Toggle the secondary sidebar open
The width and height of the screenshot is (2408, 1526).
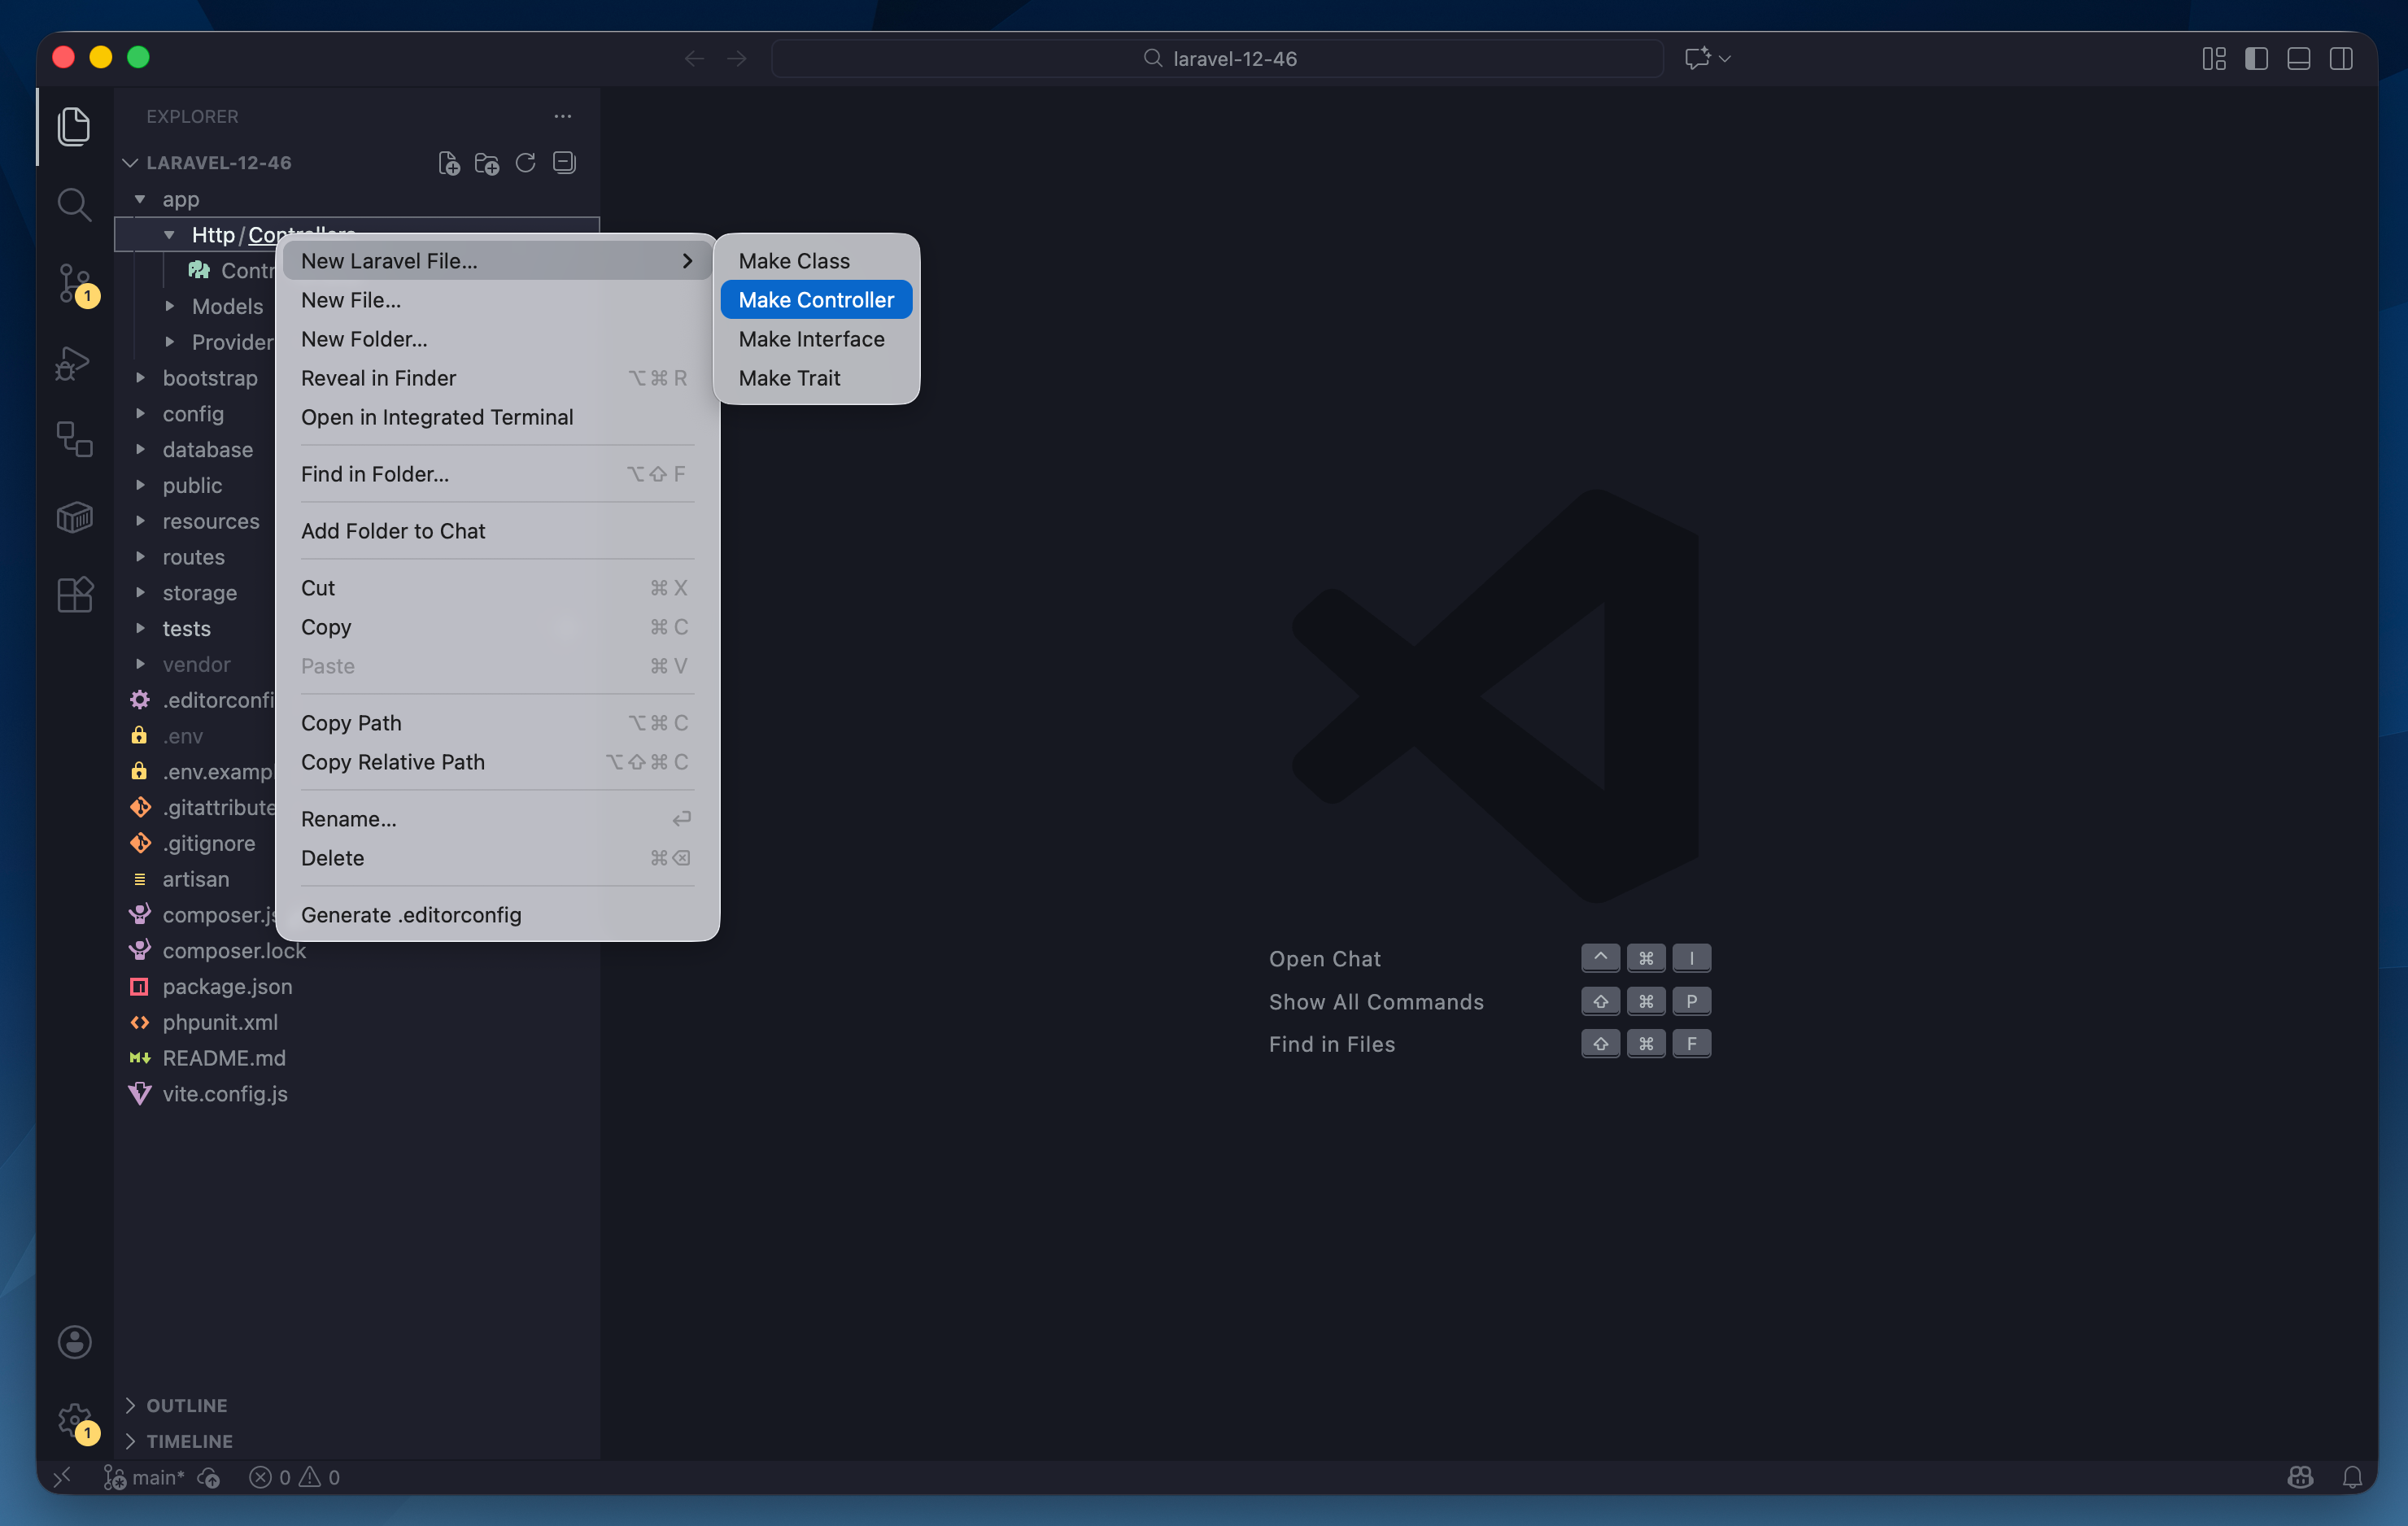[x=2342, y=58]
